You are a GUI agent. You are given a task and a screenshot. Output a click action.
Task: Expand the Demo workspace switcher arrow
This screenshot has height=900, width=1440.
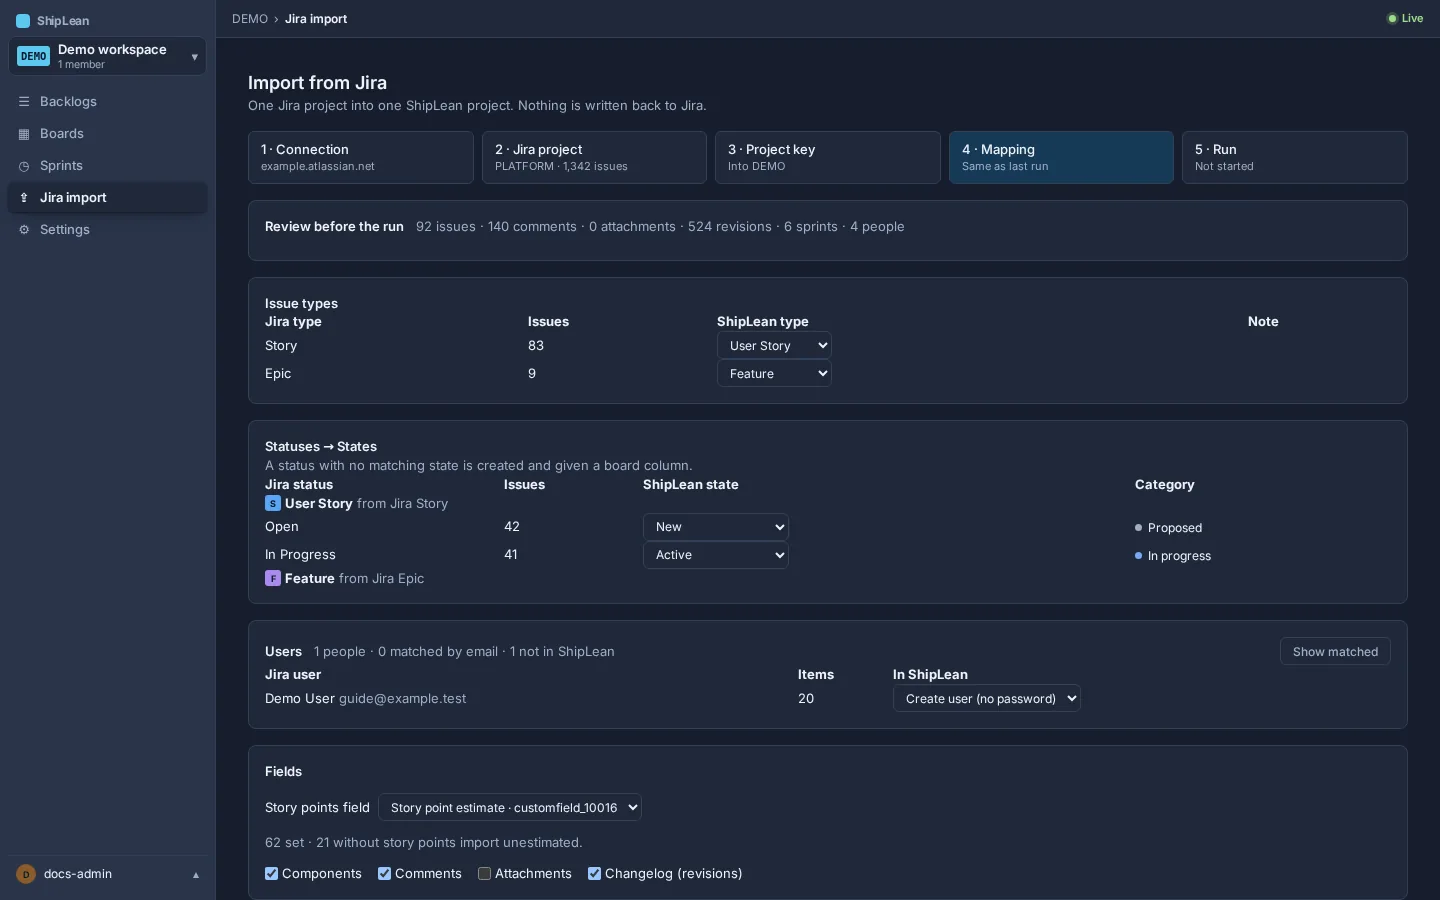click(195, 57)
